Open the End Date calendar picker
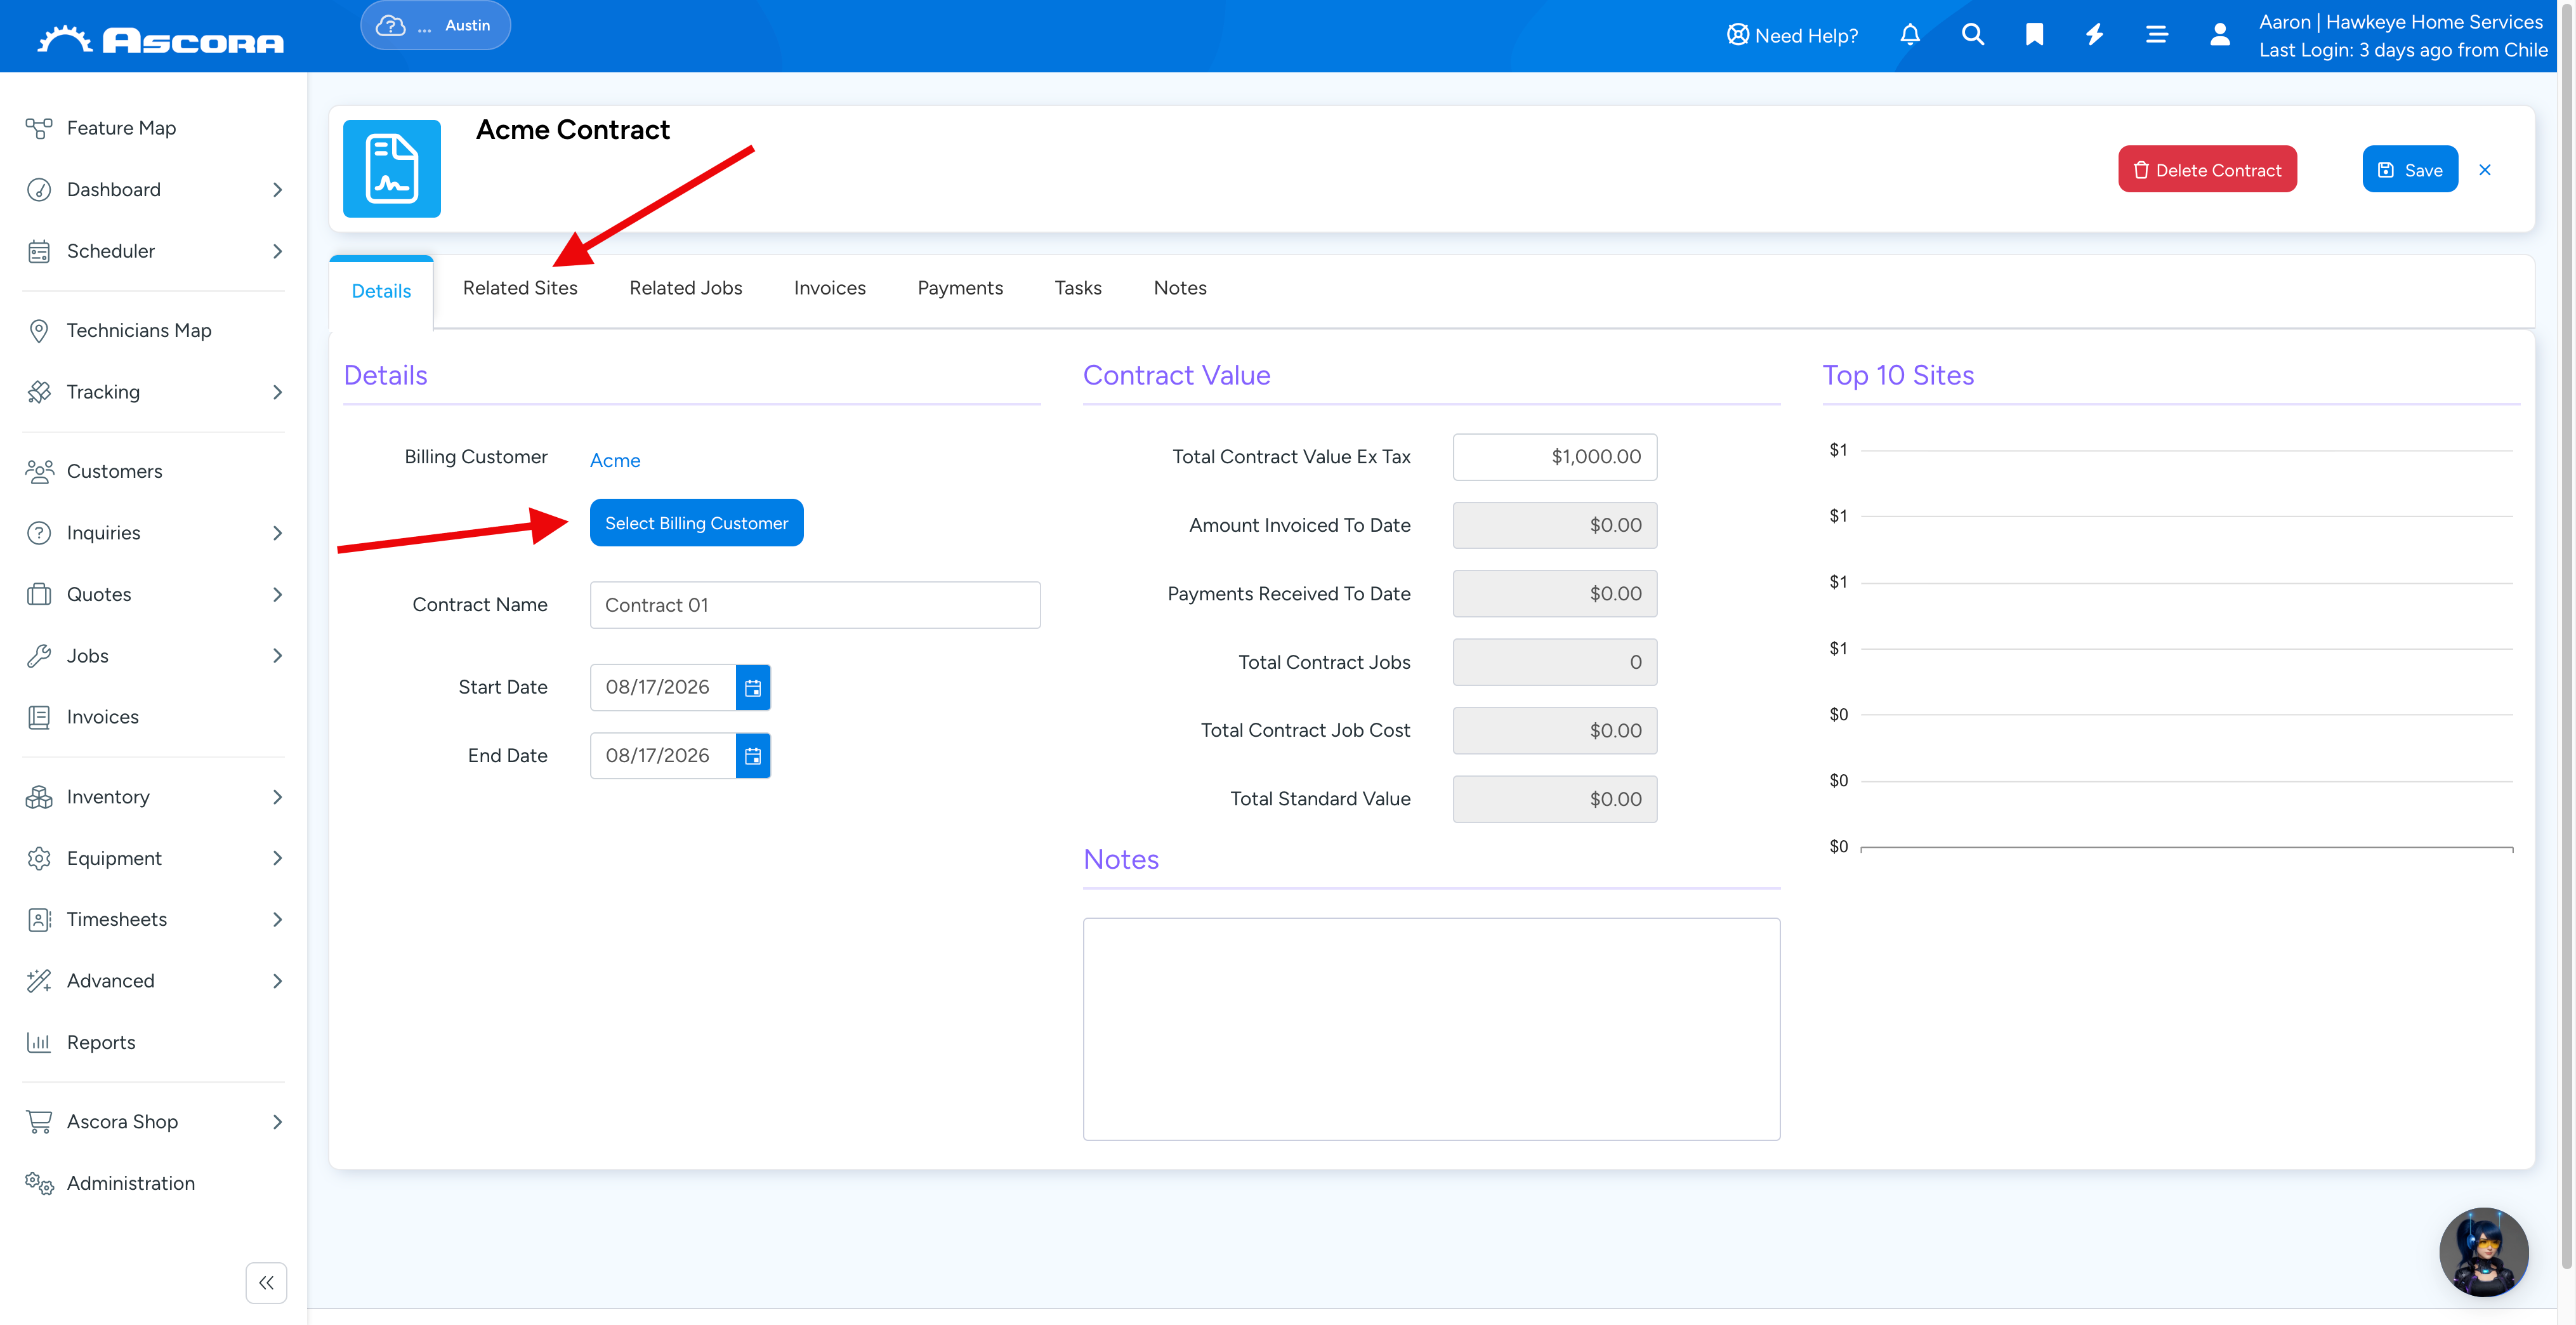Viewport: 2576px width, 1325px height. 753,756
